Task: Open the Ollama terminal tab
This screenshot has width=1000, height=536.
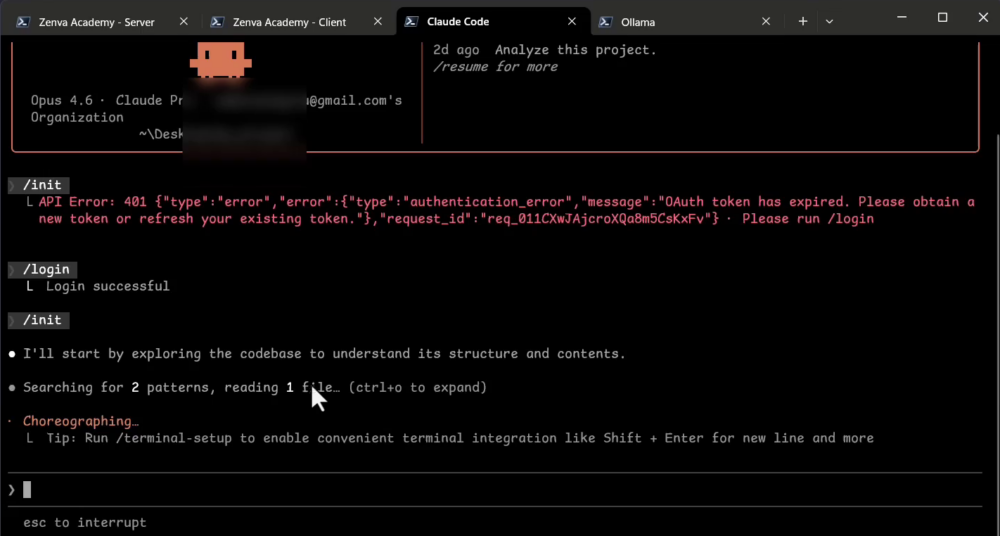Action: pos(638,22)
